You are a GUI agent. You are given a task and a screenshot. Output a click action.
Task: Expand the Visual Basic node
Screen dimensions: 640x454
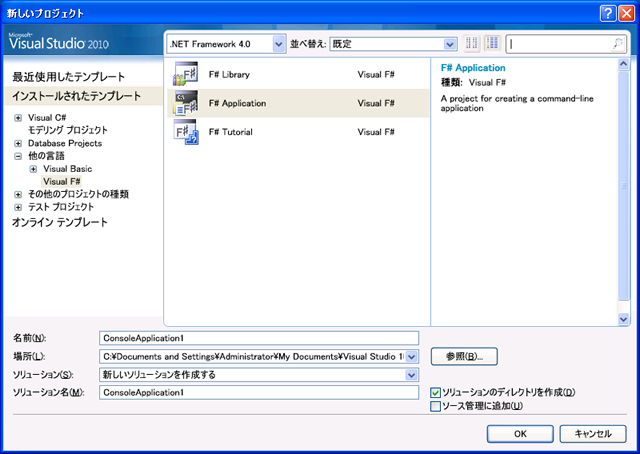(x=33, y=169)
